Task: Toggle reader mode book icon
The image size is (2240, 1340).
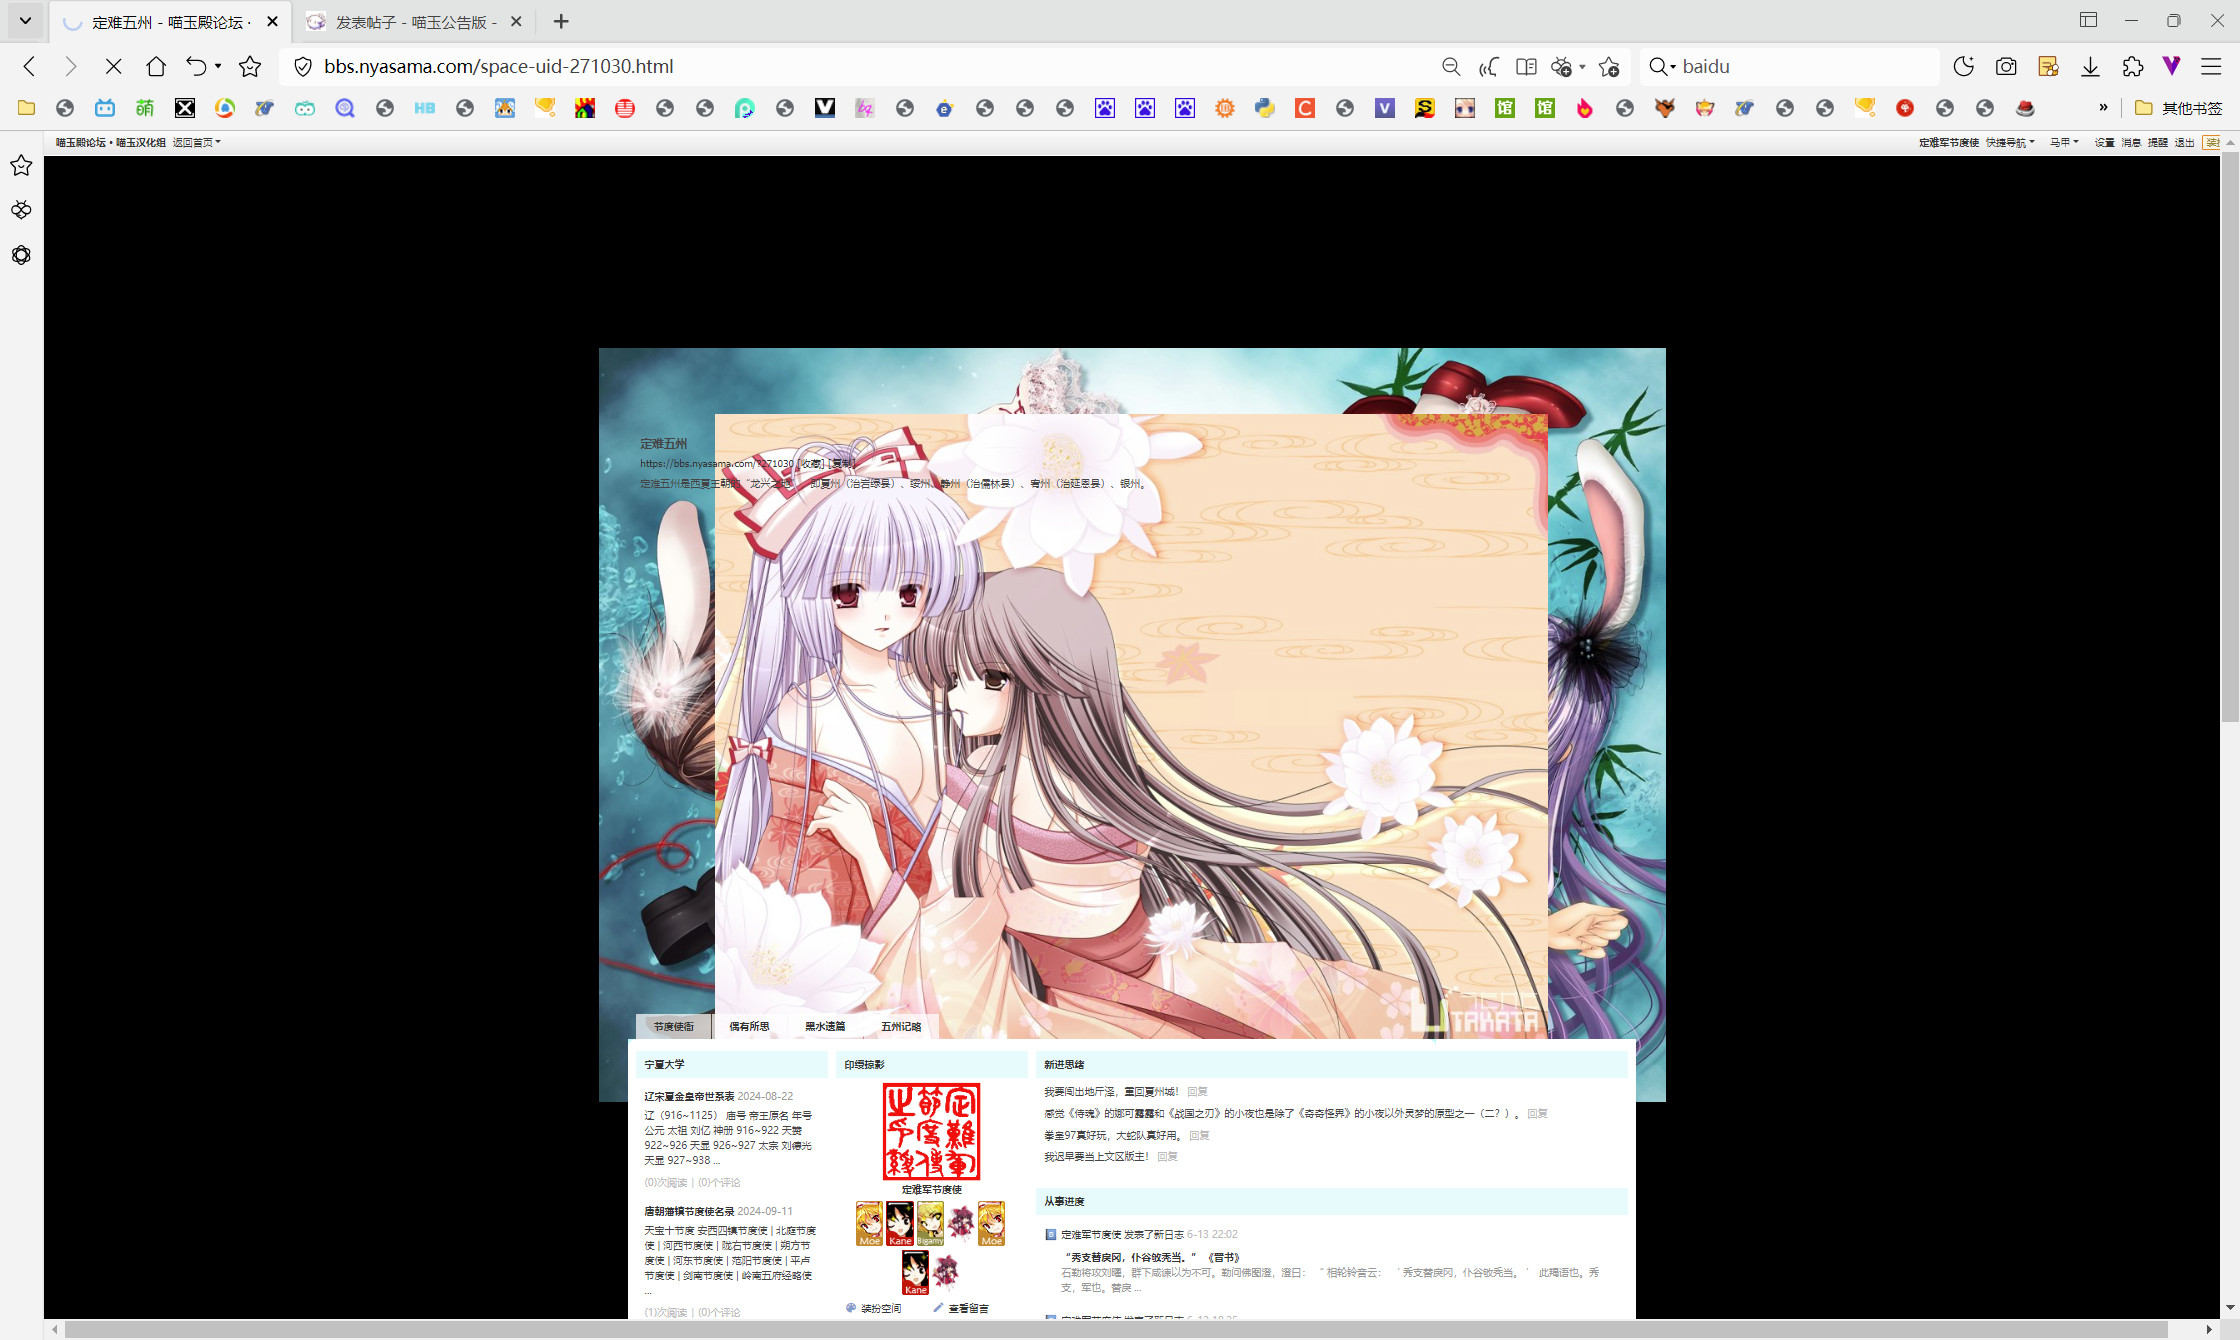Action: [1526, 67]
